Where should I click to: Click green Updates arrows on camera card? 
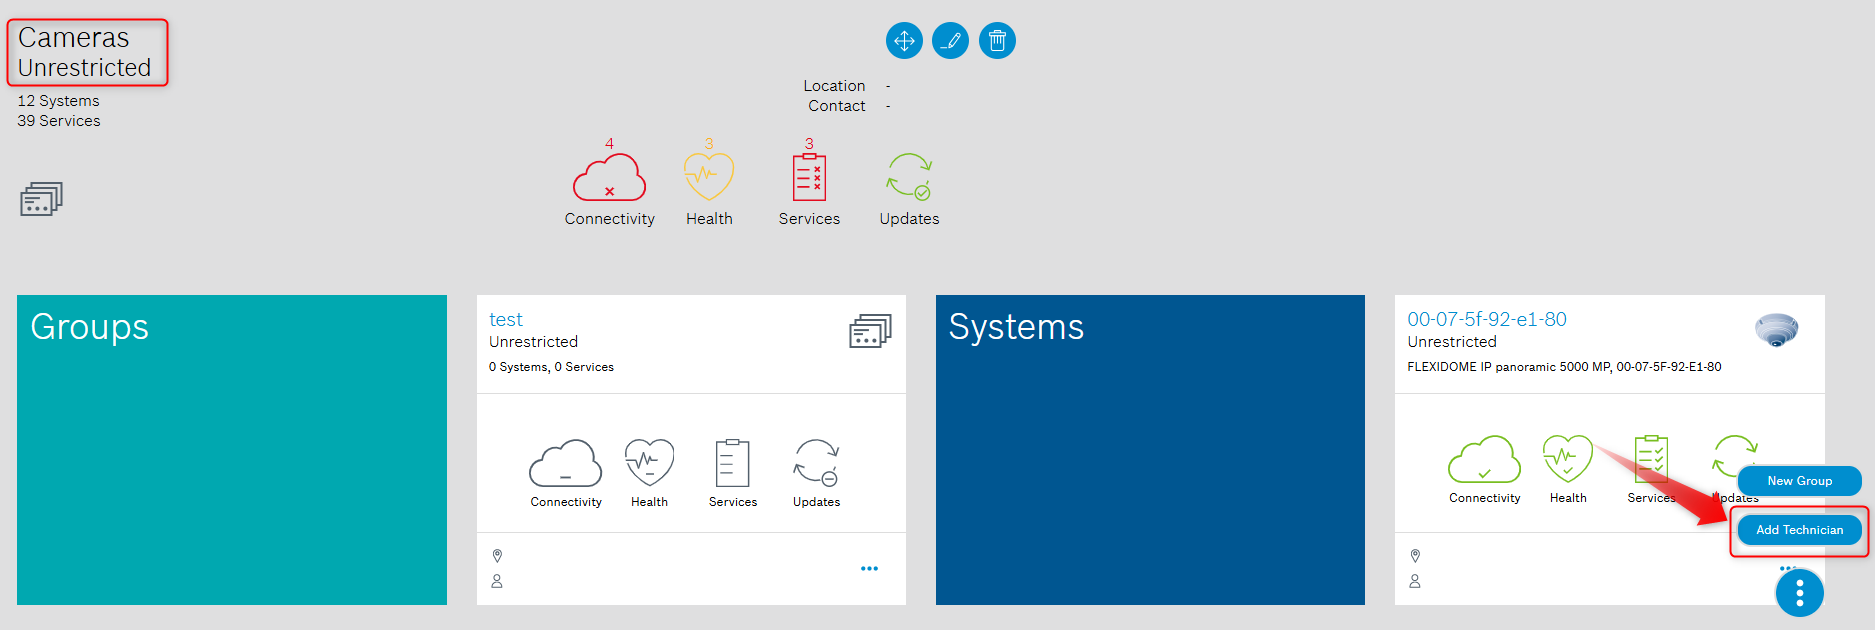1735,455
